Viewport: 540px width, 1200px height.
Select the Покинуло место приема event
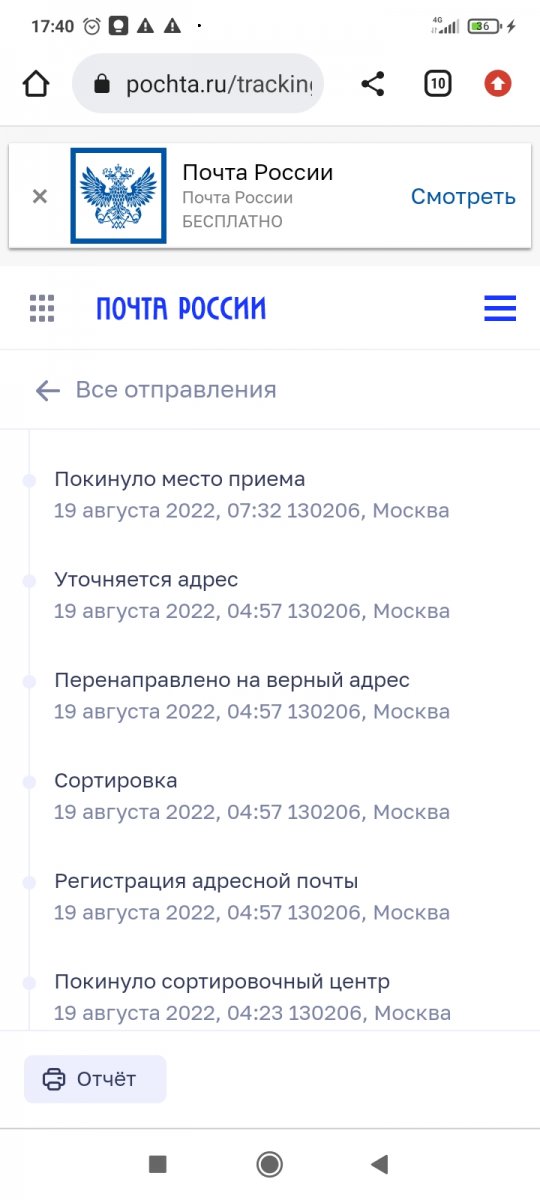tap(180, 479)
